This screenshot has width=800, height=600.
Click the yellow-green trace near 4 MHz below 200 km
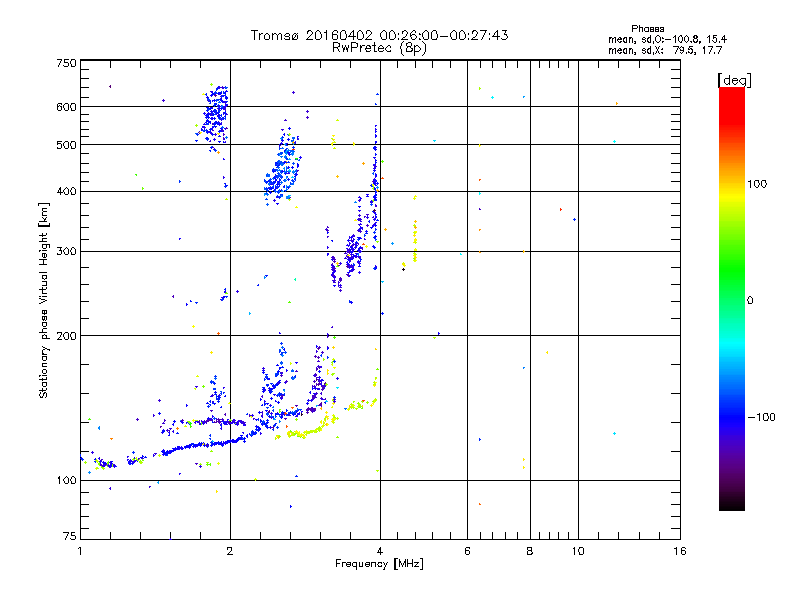[x=363, y=405]
